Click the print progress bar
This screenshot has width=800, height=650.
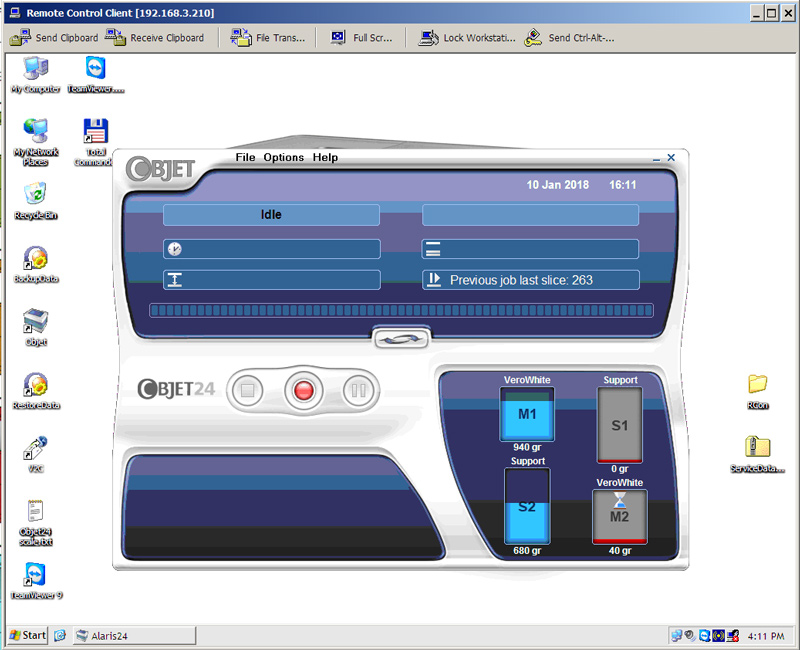pos(400,311)
